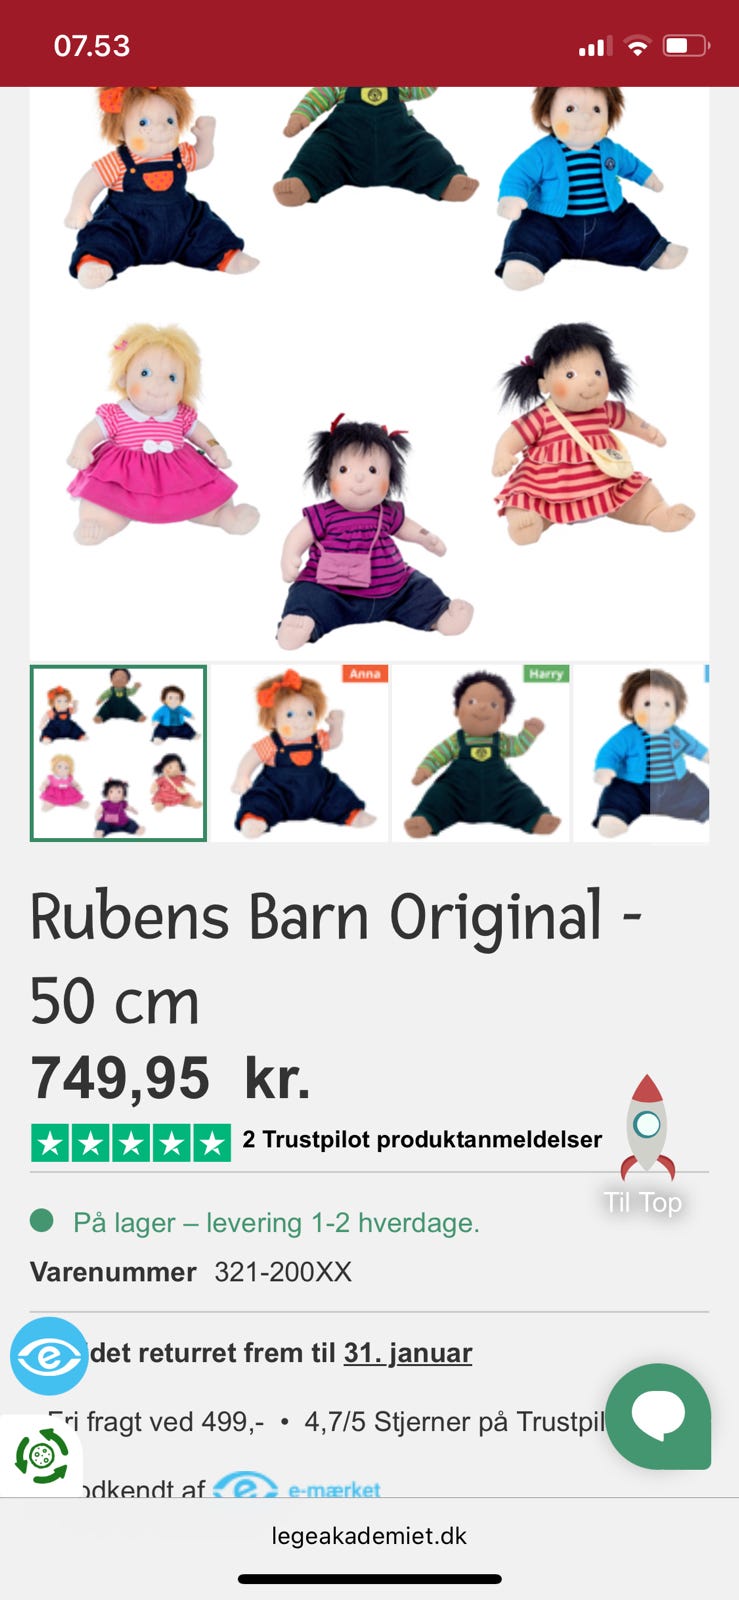Tap the battery indicator in status bar
739x1600 pixels.
tap(686, 46)
